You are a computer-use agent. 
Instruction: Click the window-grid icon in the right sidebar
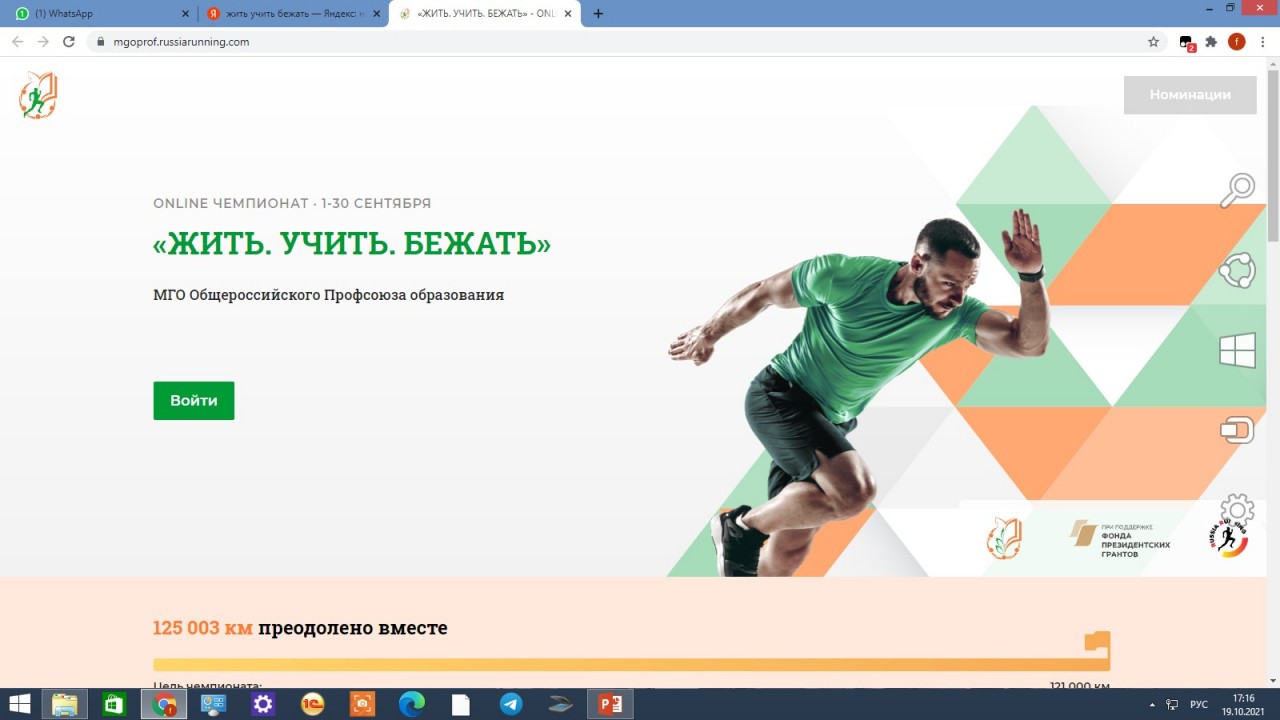coord(1238,350)
